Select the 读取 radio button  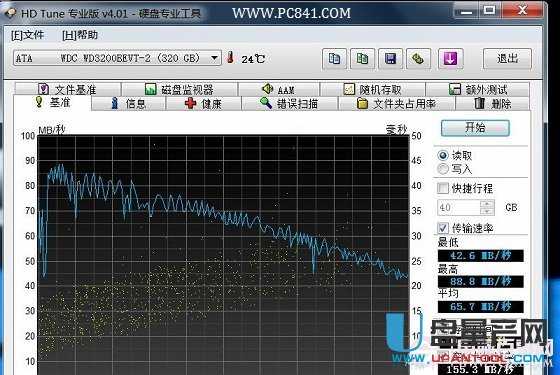443,155
